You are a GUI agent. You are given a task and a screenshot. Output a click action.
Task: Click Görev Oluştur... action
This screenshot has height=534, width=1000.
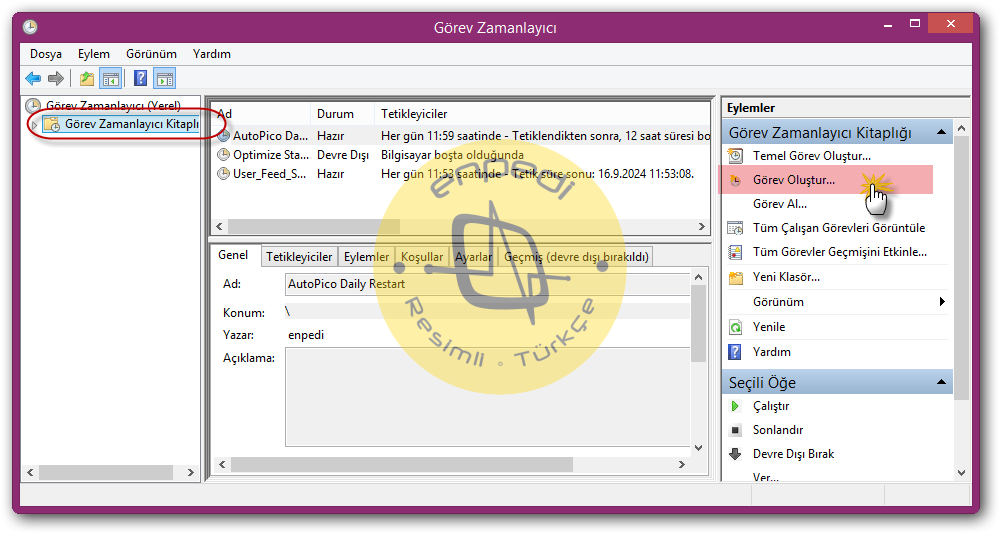793,180
